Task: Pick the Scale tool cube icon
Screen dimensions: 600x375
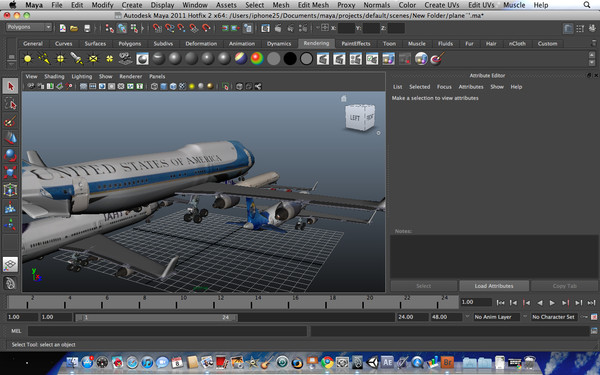Action: tap(10, 173)
